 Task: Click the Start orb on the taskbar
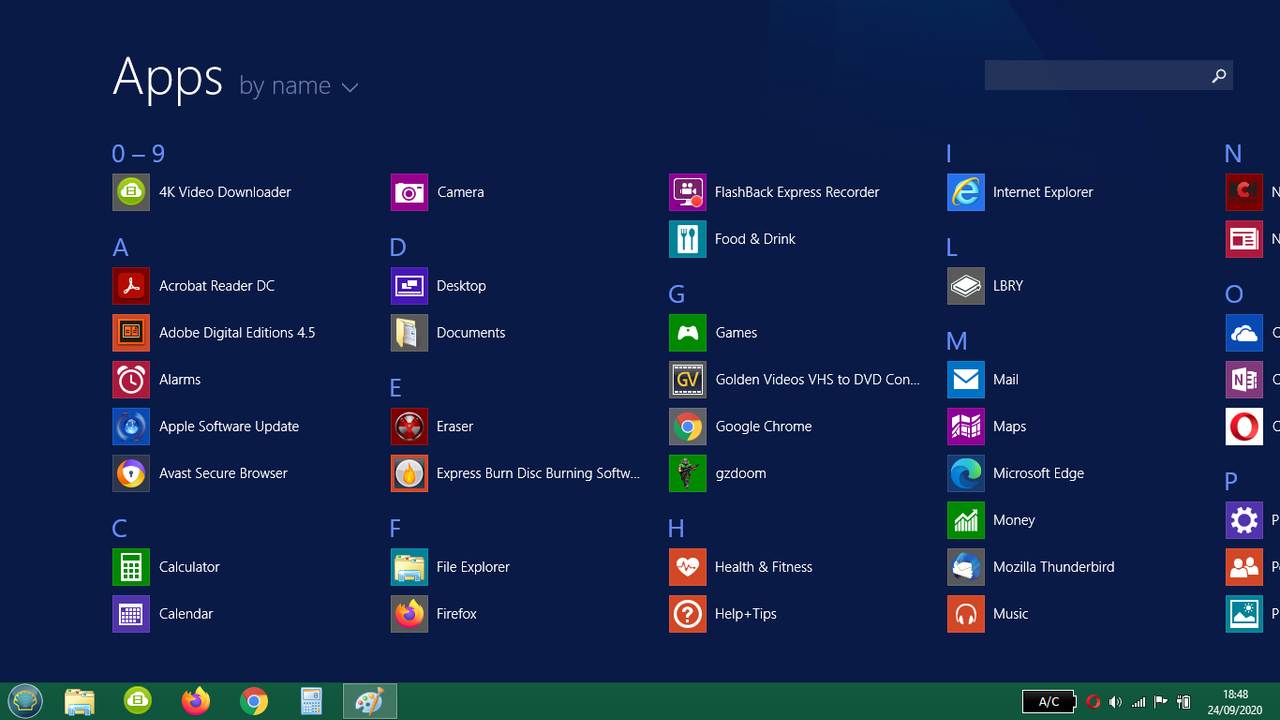(x=25, y=701)
